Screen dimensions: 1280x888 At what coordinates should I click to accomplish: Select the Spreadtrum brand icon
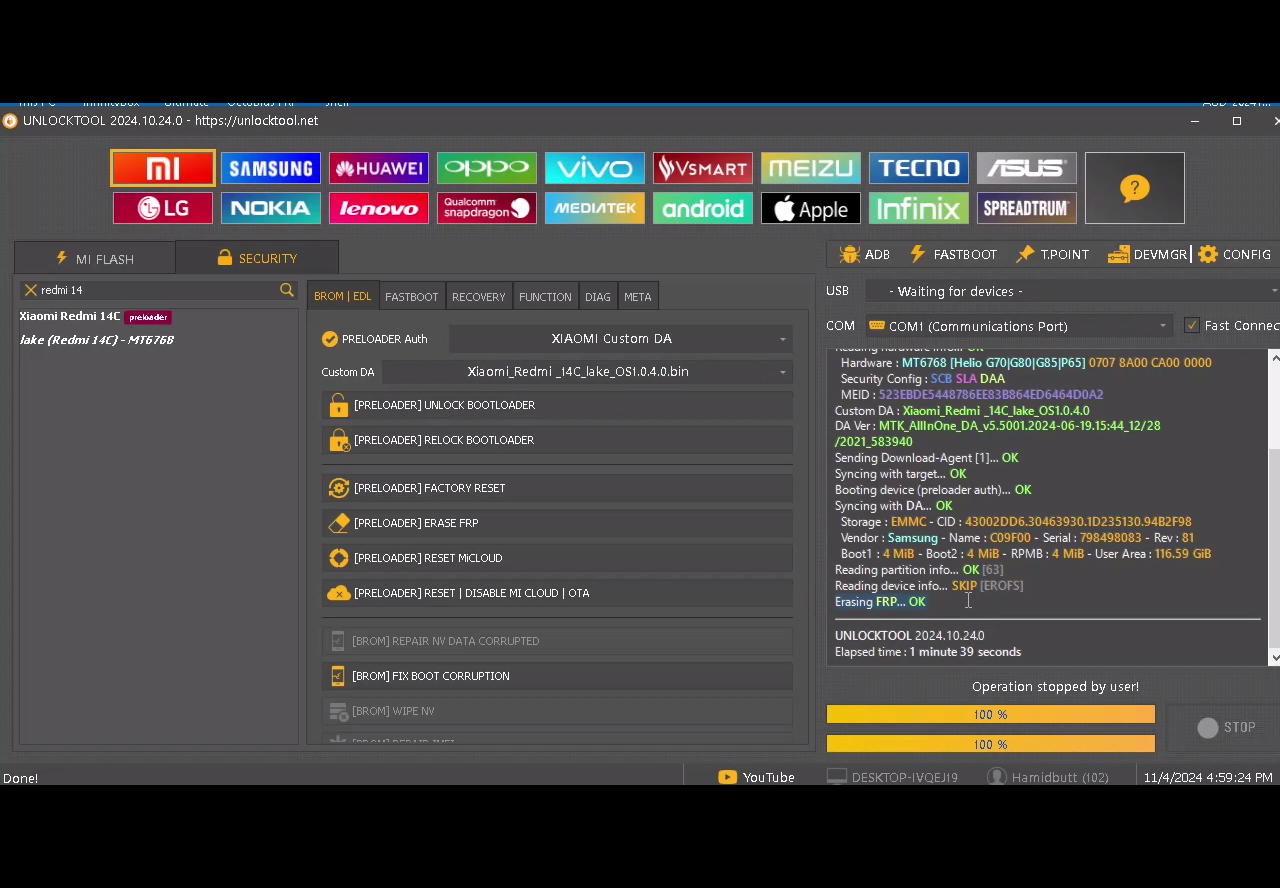[x=1027, y=208]
